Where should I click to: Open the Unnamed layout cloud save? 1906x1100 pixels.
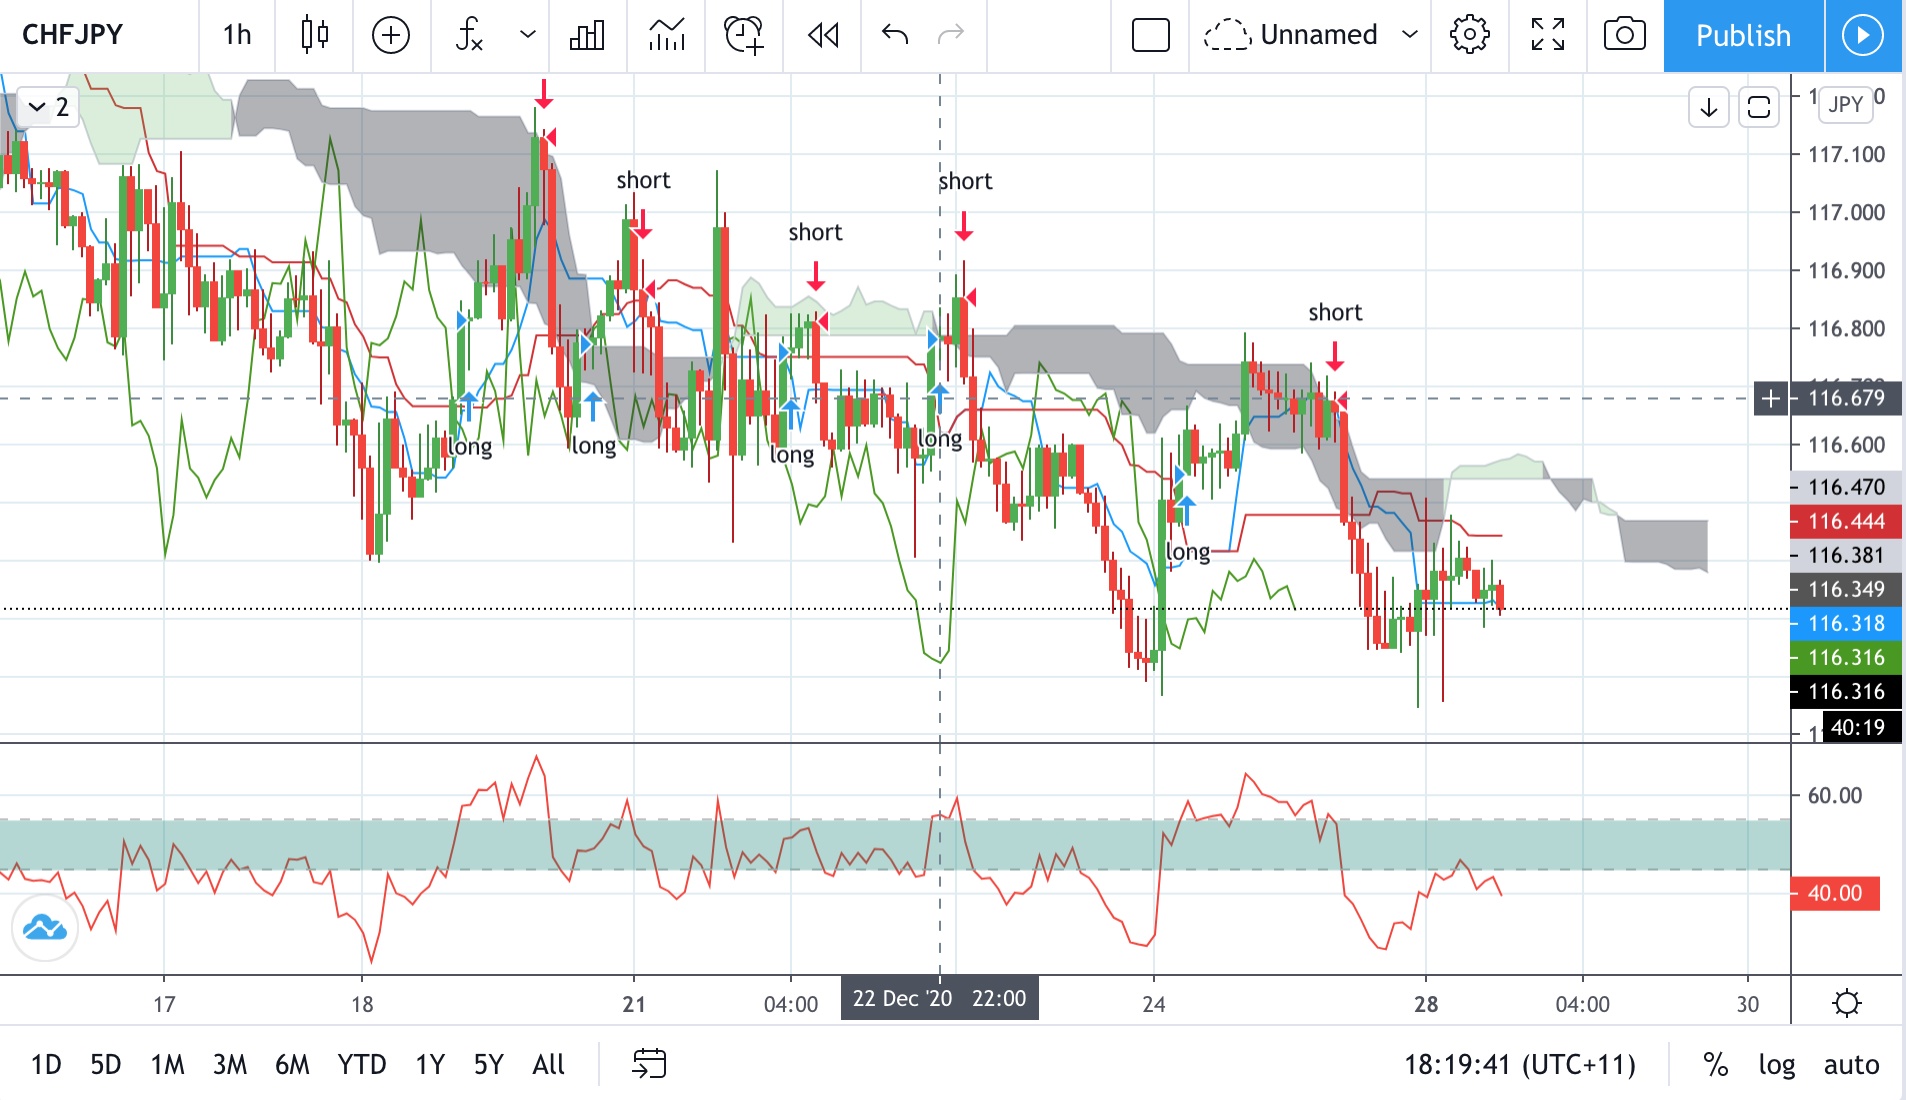click(x=1290, y=35)
